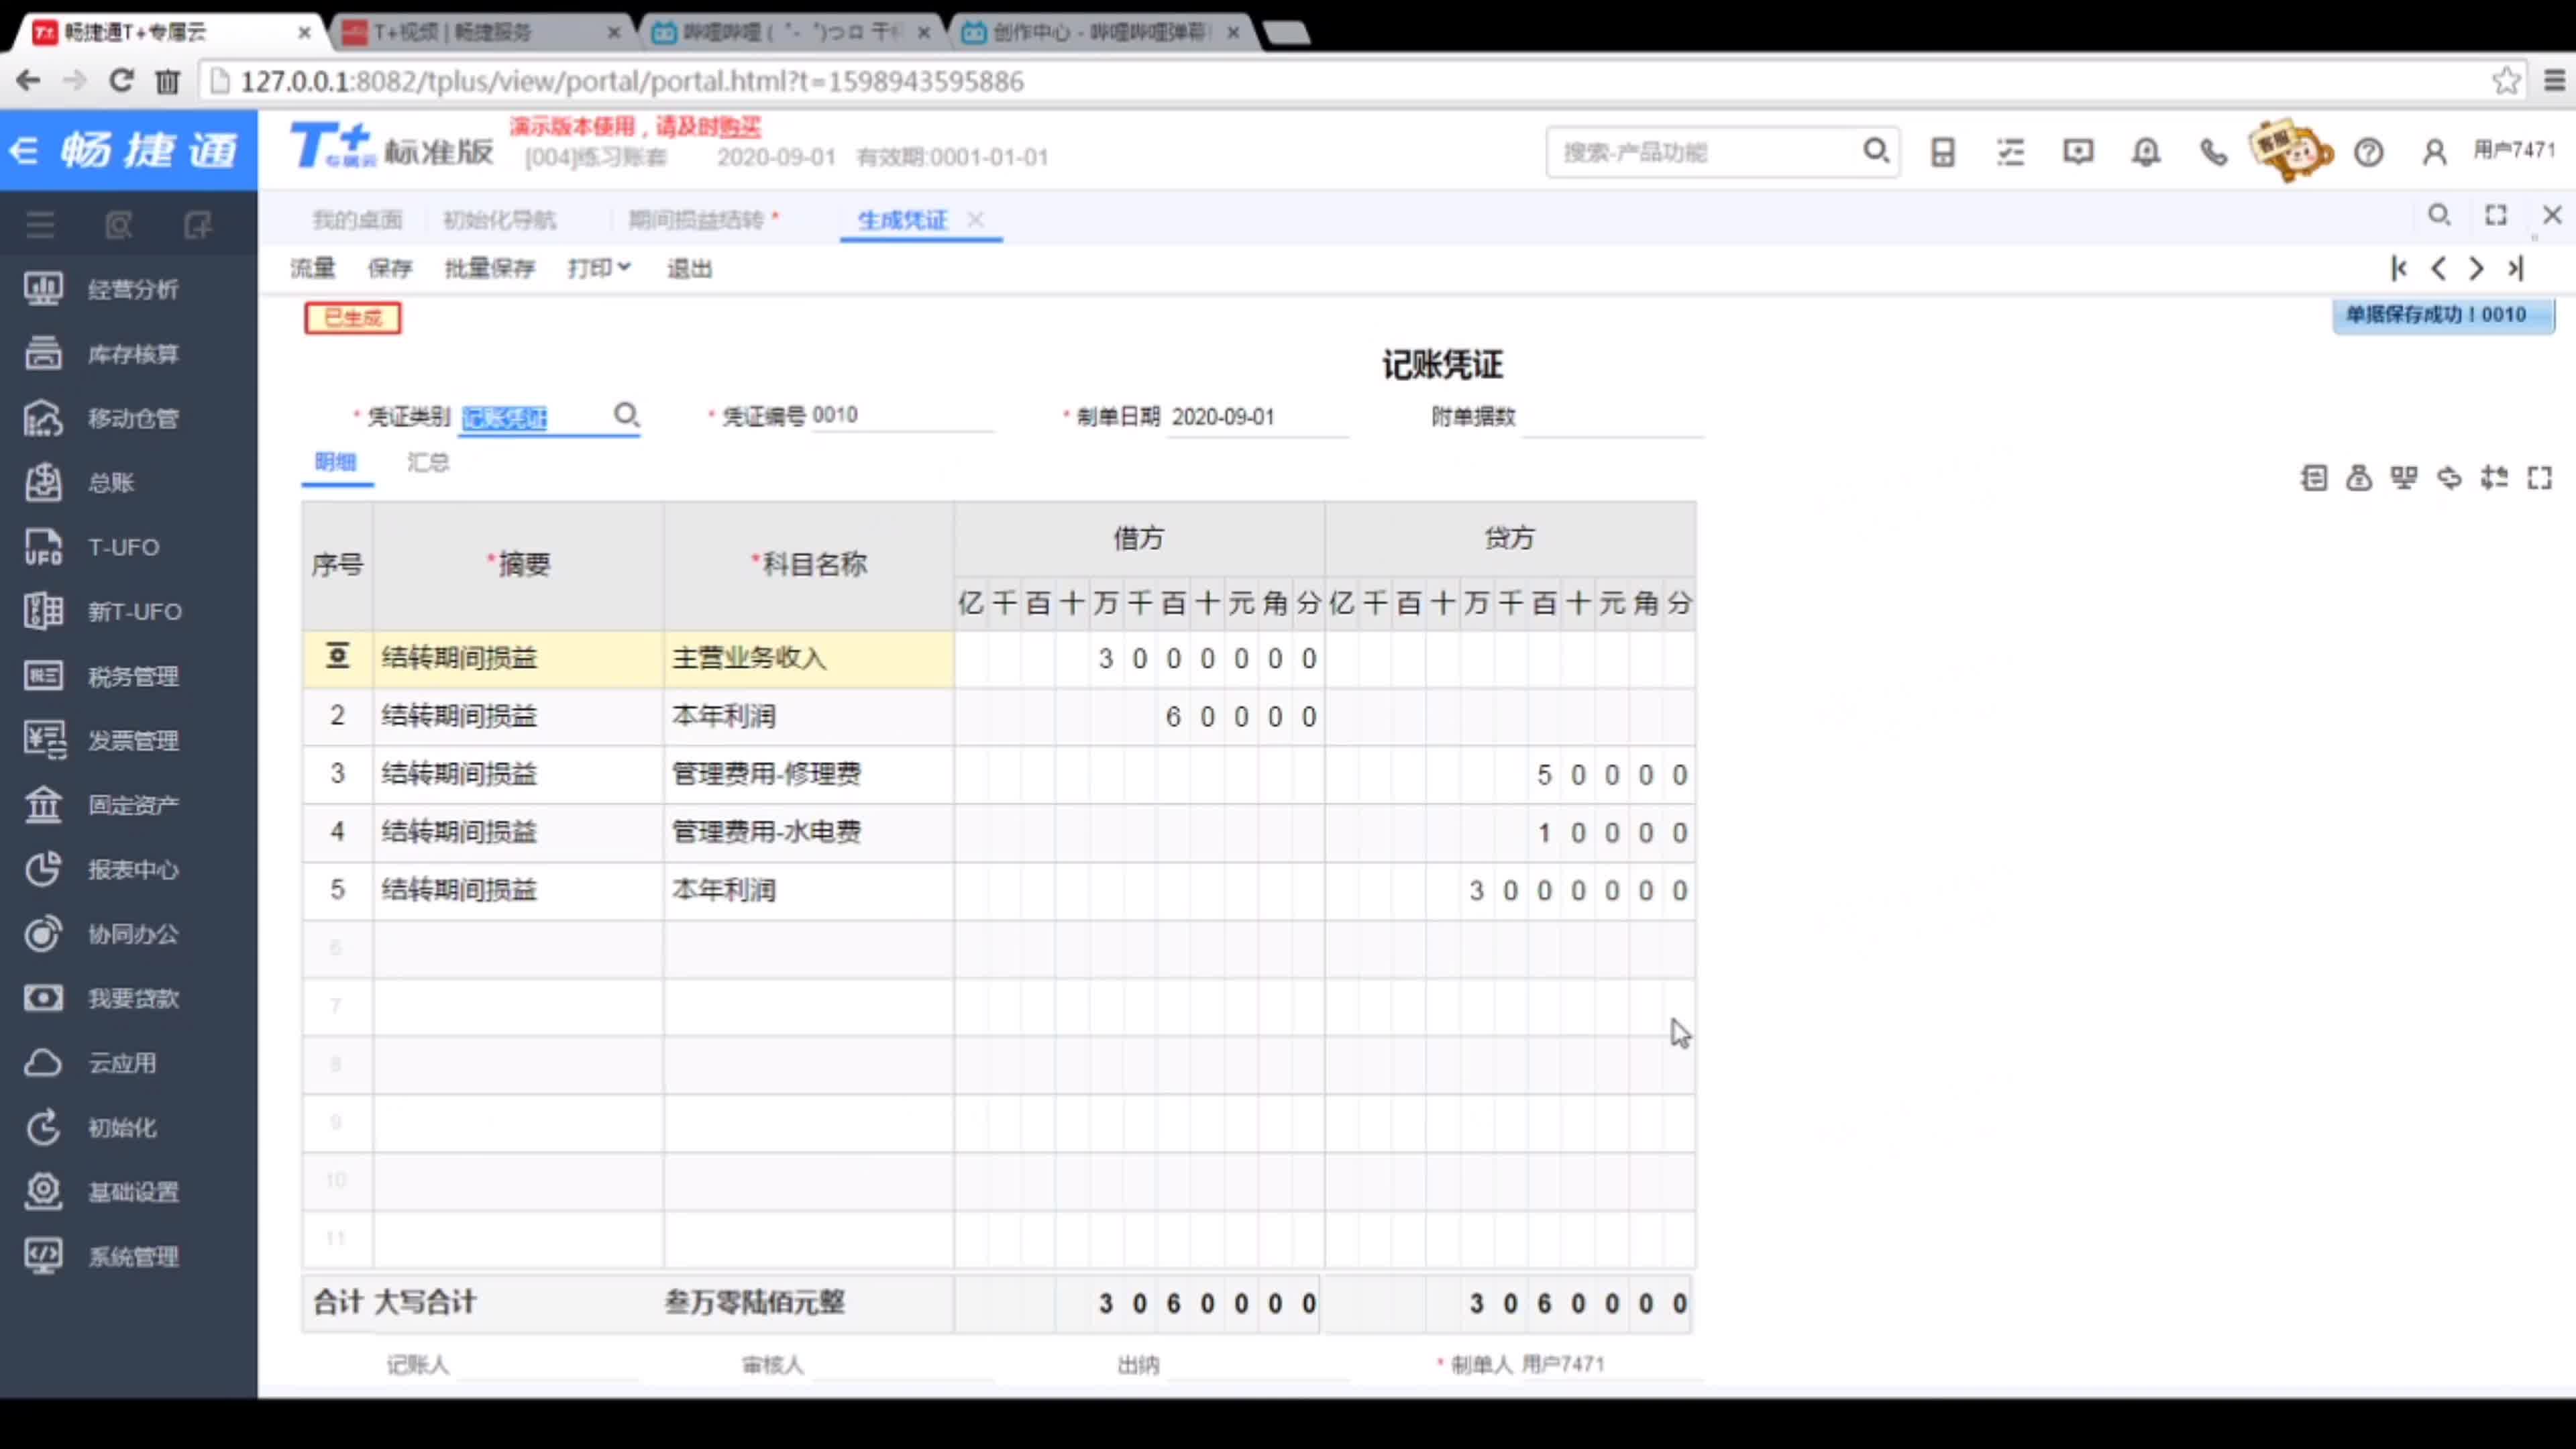Select the 明细 sub-tab
The height and width of the screenshot is (1449, 2576).
click(x=335, y=462)
